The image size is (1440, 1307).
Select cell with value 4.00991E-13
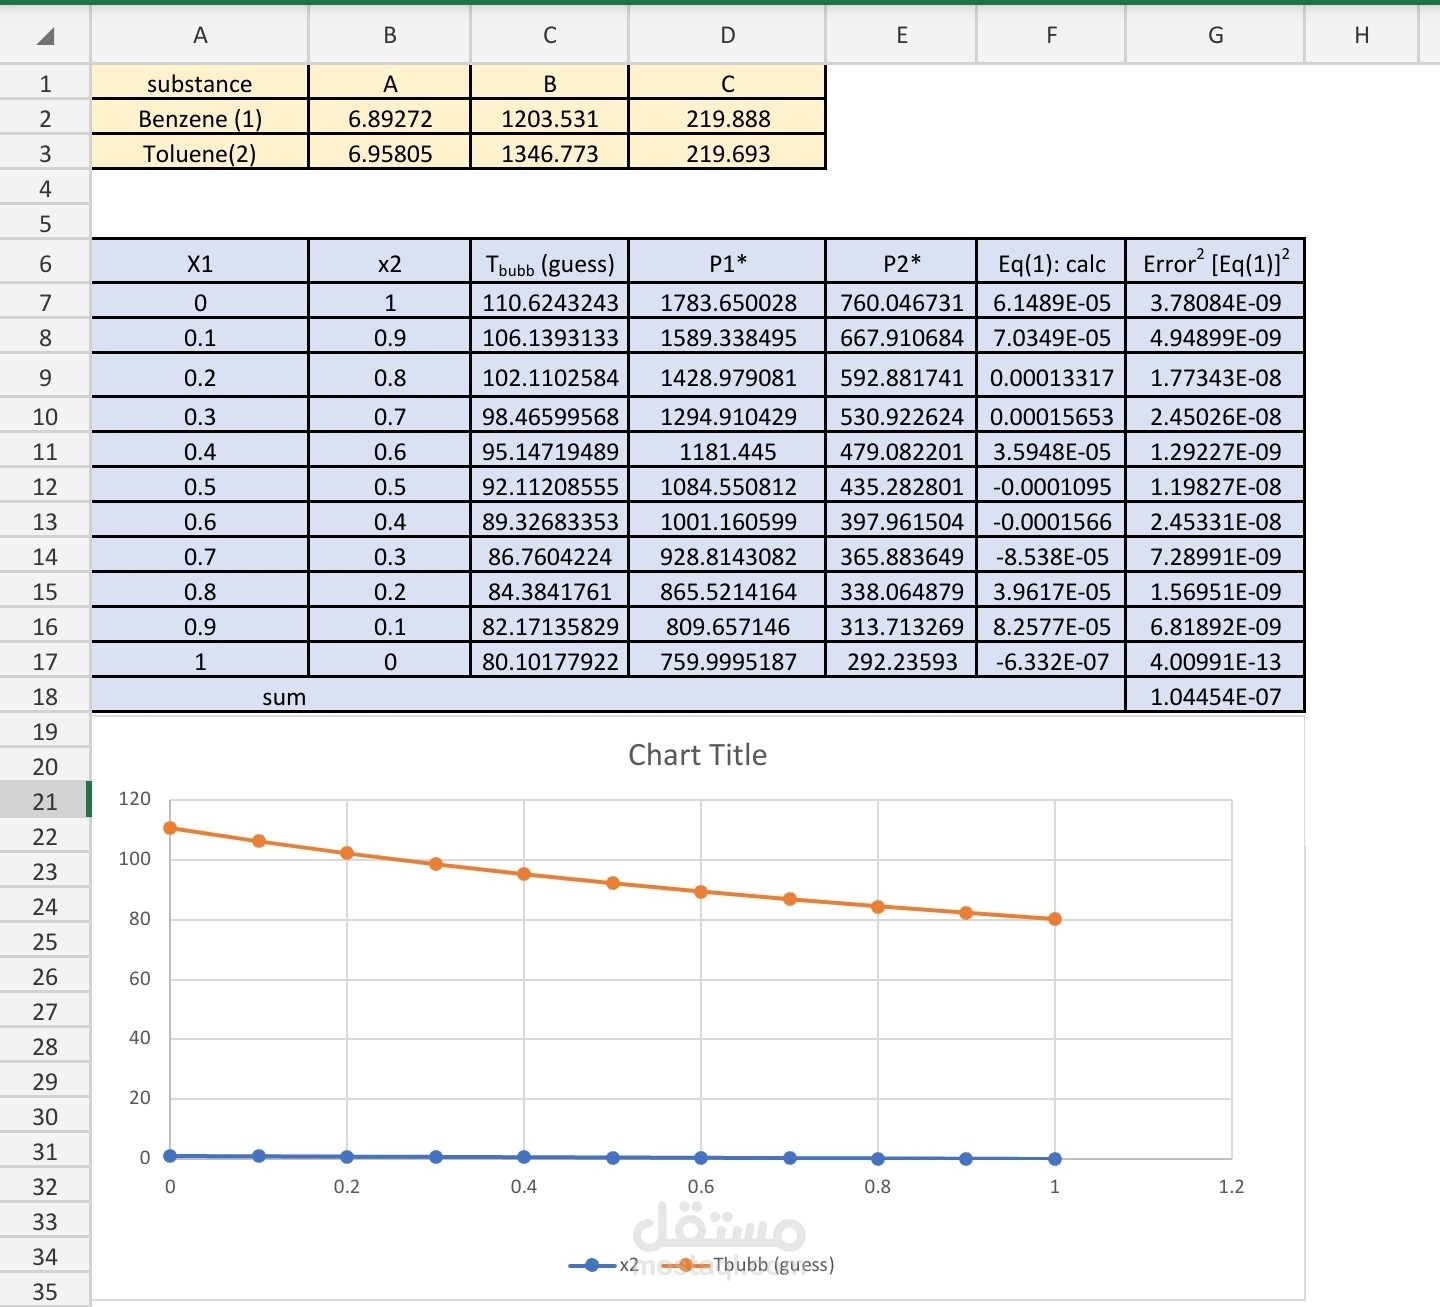pyautogui.click(x=1216, y=661)
